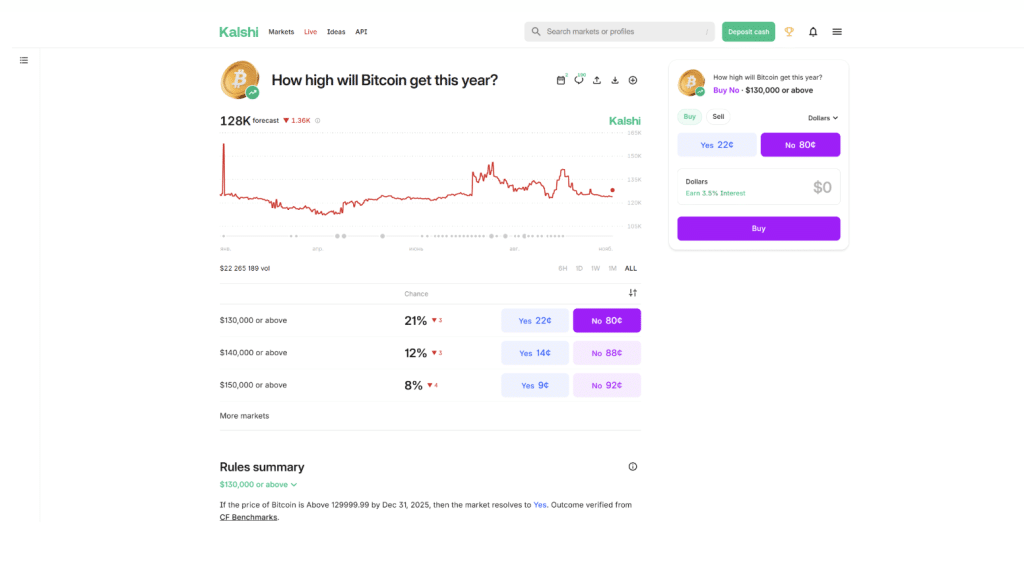The height and width of the screenshot is (581, 1024).
Task: Switch order panel to Sell
Action: click(718, 117)
